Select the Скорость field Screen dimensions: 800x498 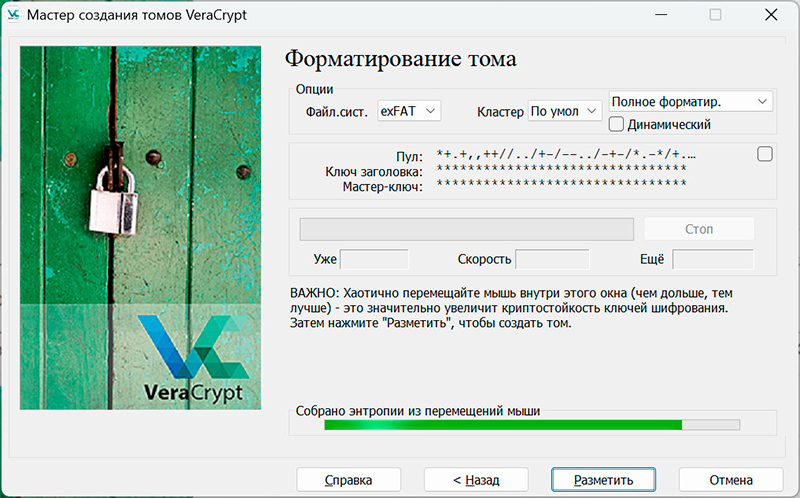click(551, 260)
